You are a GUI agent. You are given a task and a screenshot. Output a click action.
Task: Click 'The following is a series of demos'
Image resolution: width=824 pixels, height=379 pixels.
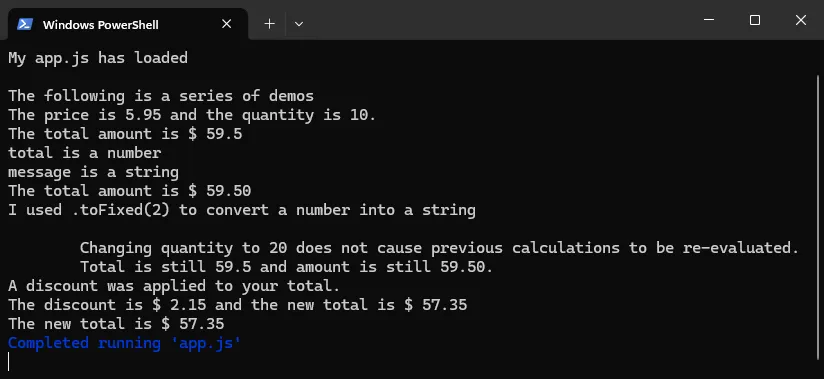coord(161,96)
